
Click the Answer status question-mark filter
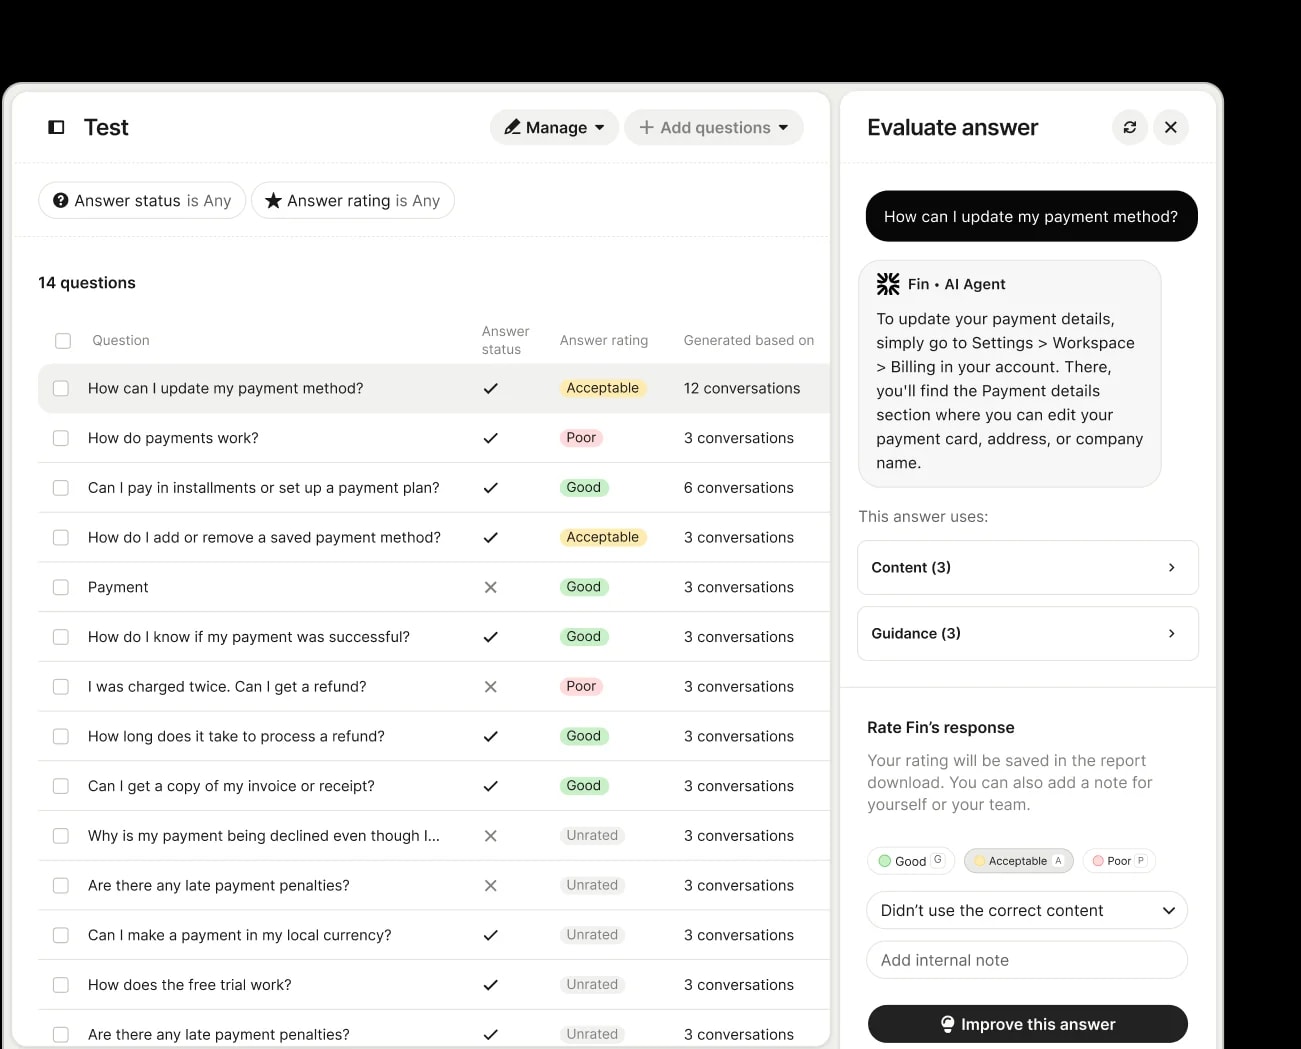142,200
